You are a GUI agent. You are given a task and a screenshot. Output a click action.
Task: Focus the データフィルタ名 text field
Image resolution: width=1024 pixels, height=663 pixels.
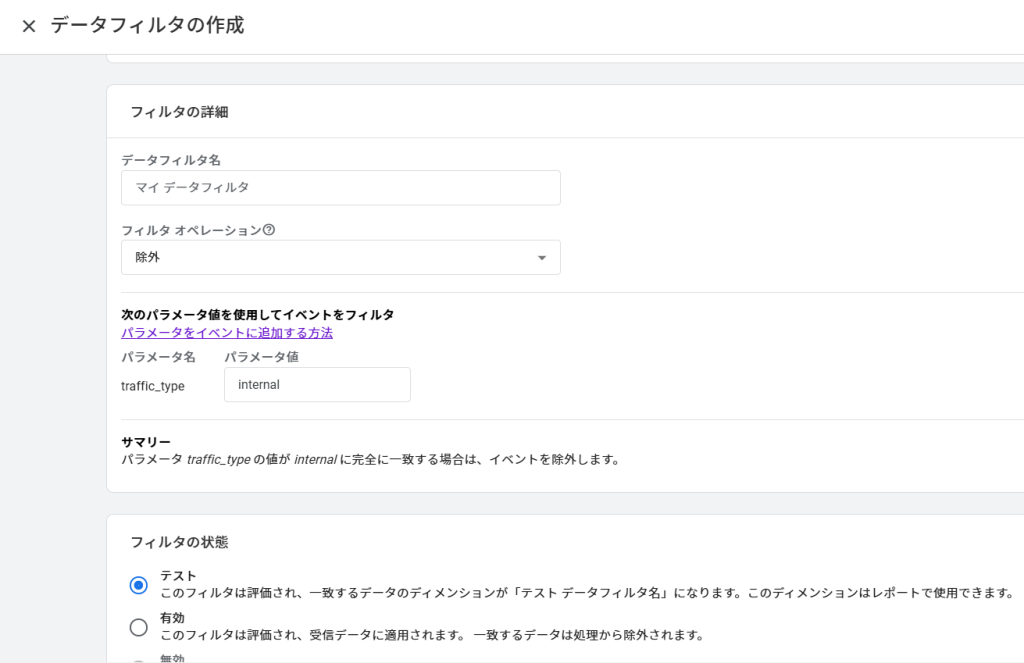coord(340,188)
